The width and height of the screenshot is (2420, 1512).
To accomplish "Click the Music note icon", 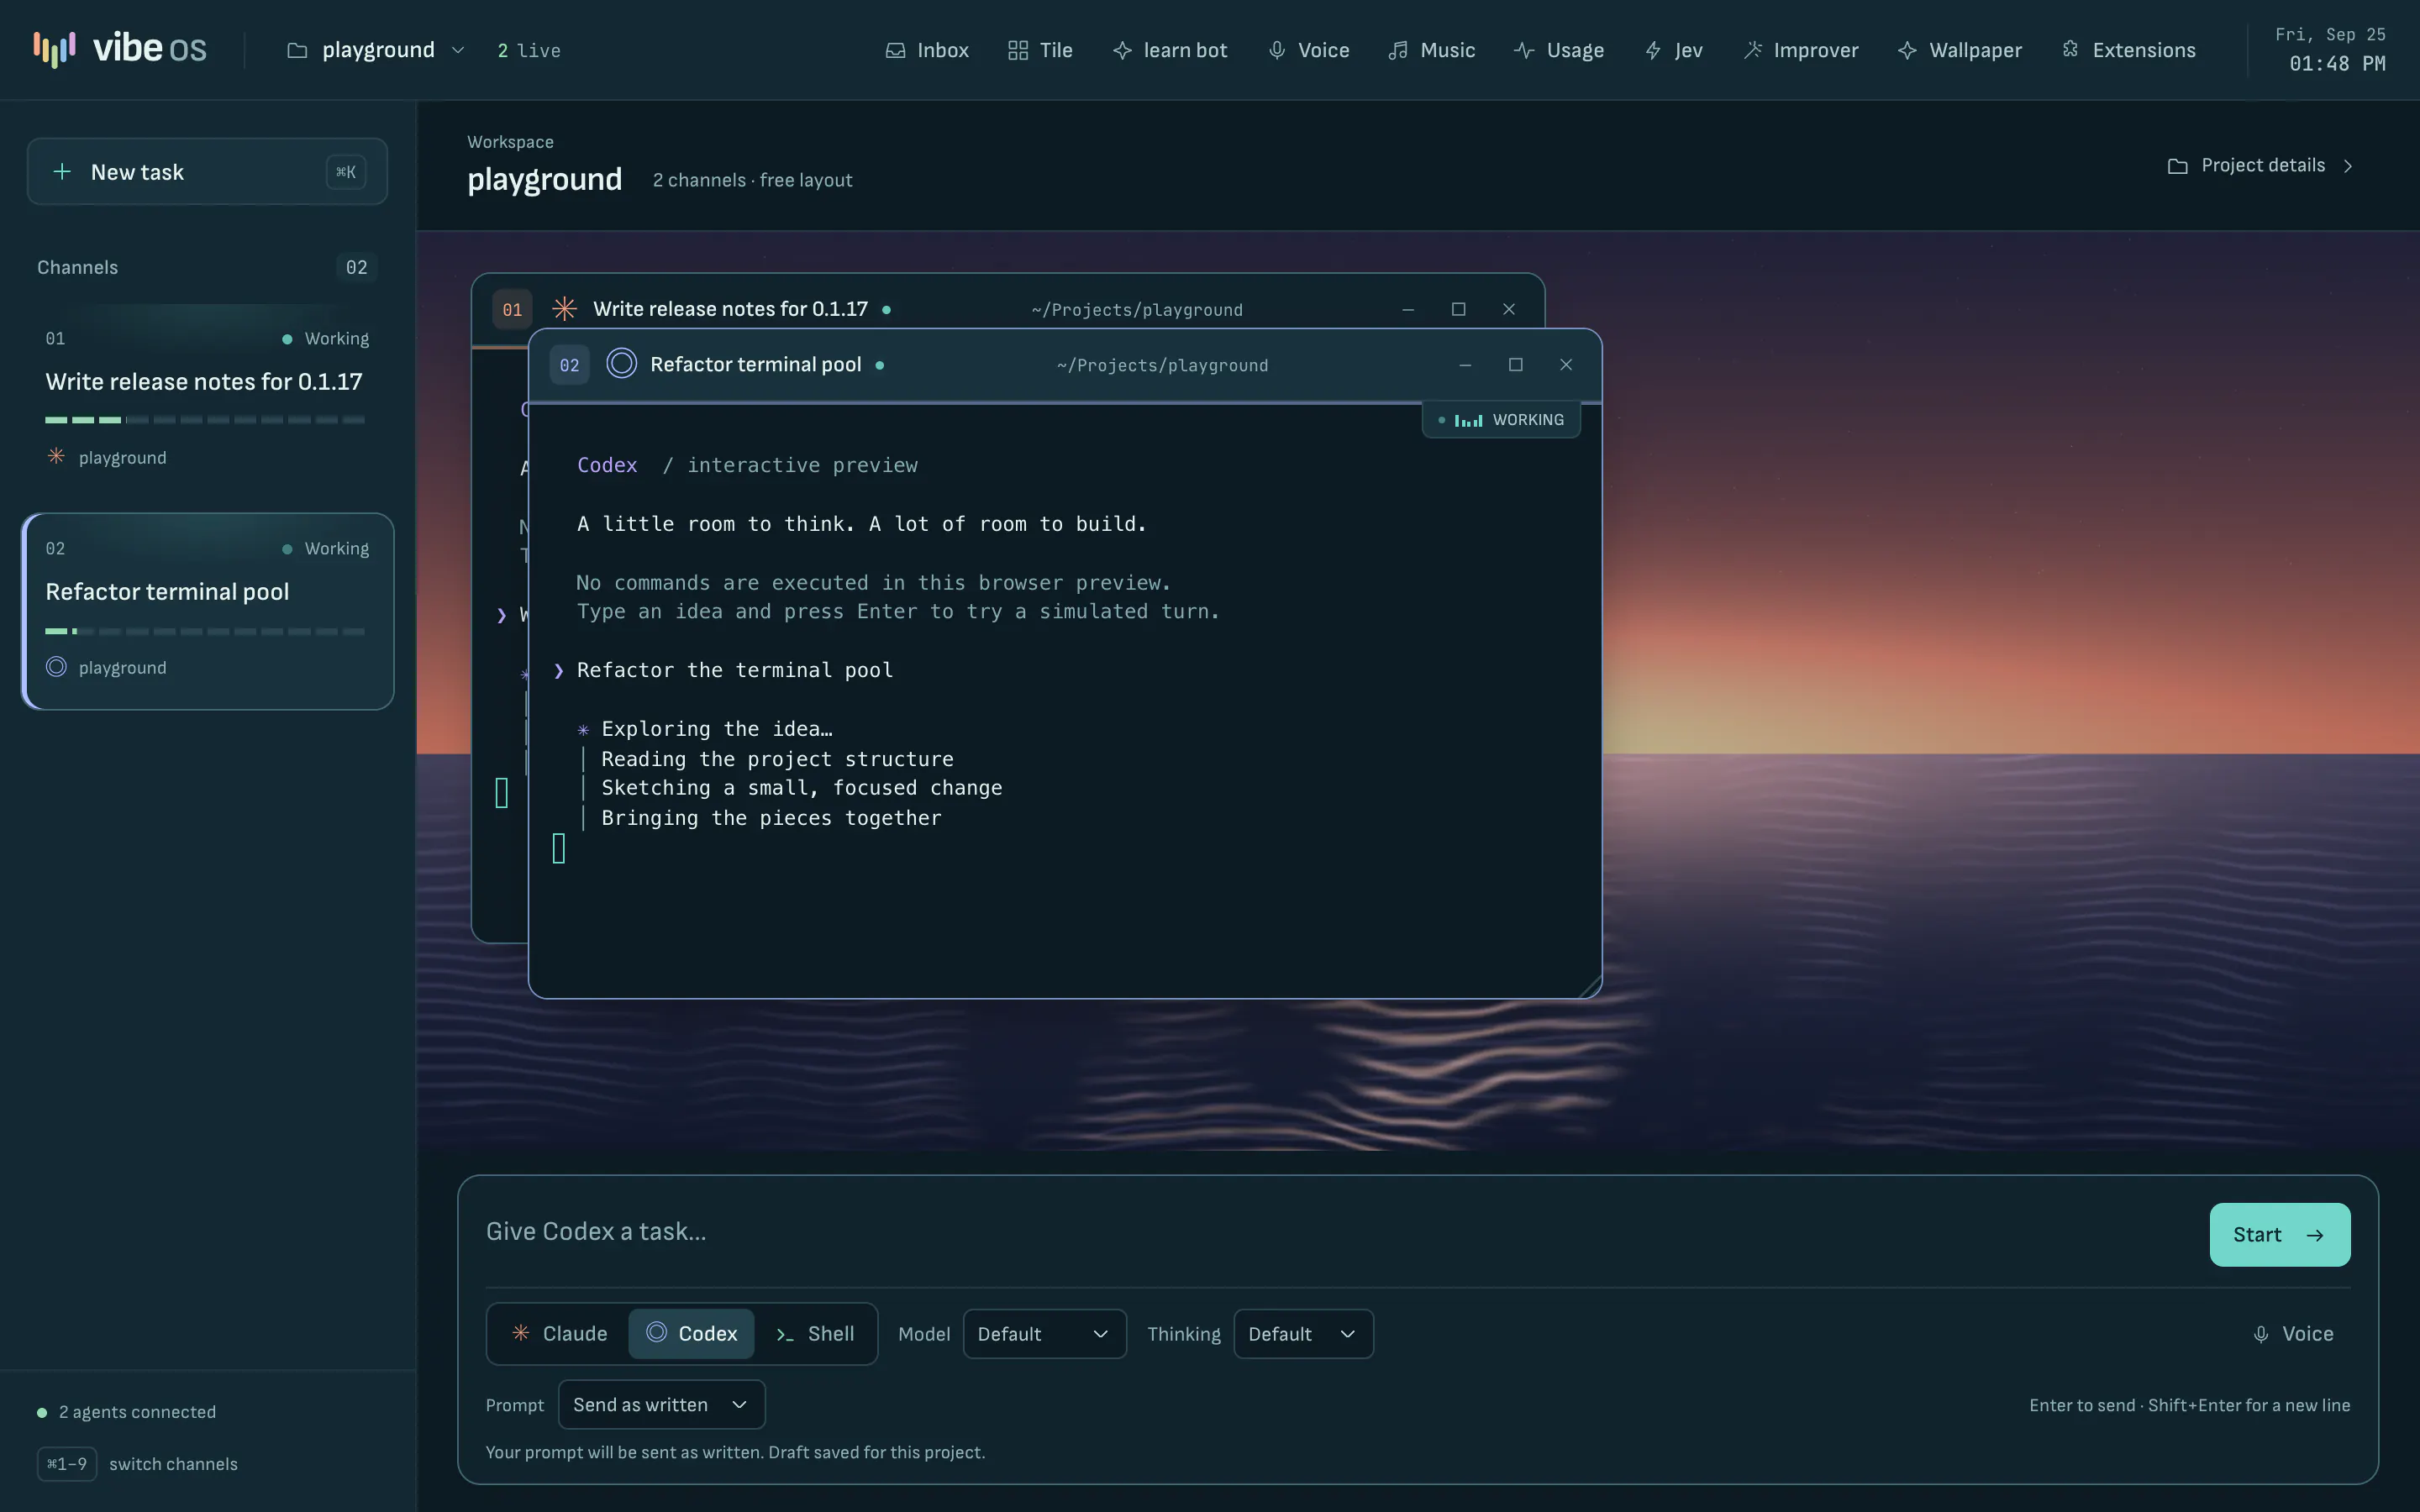I will [x=1398, y=50].
